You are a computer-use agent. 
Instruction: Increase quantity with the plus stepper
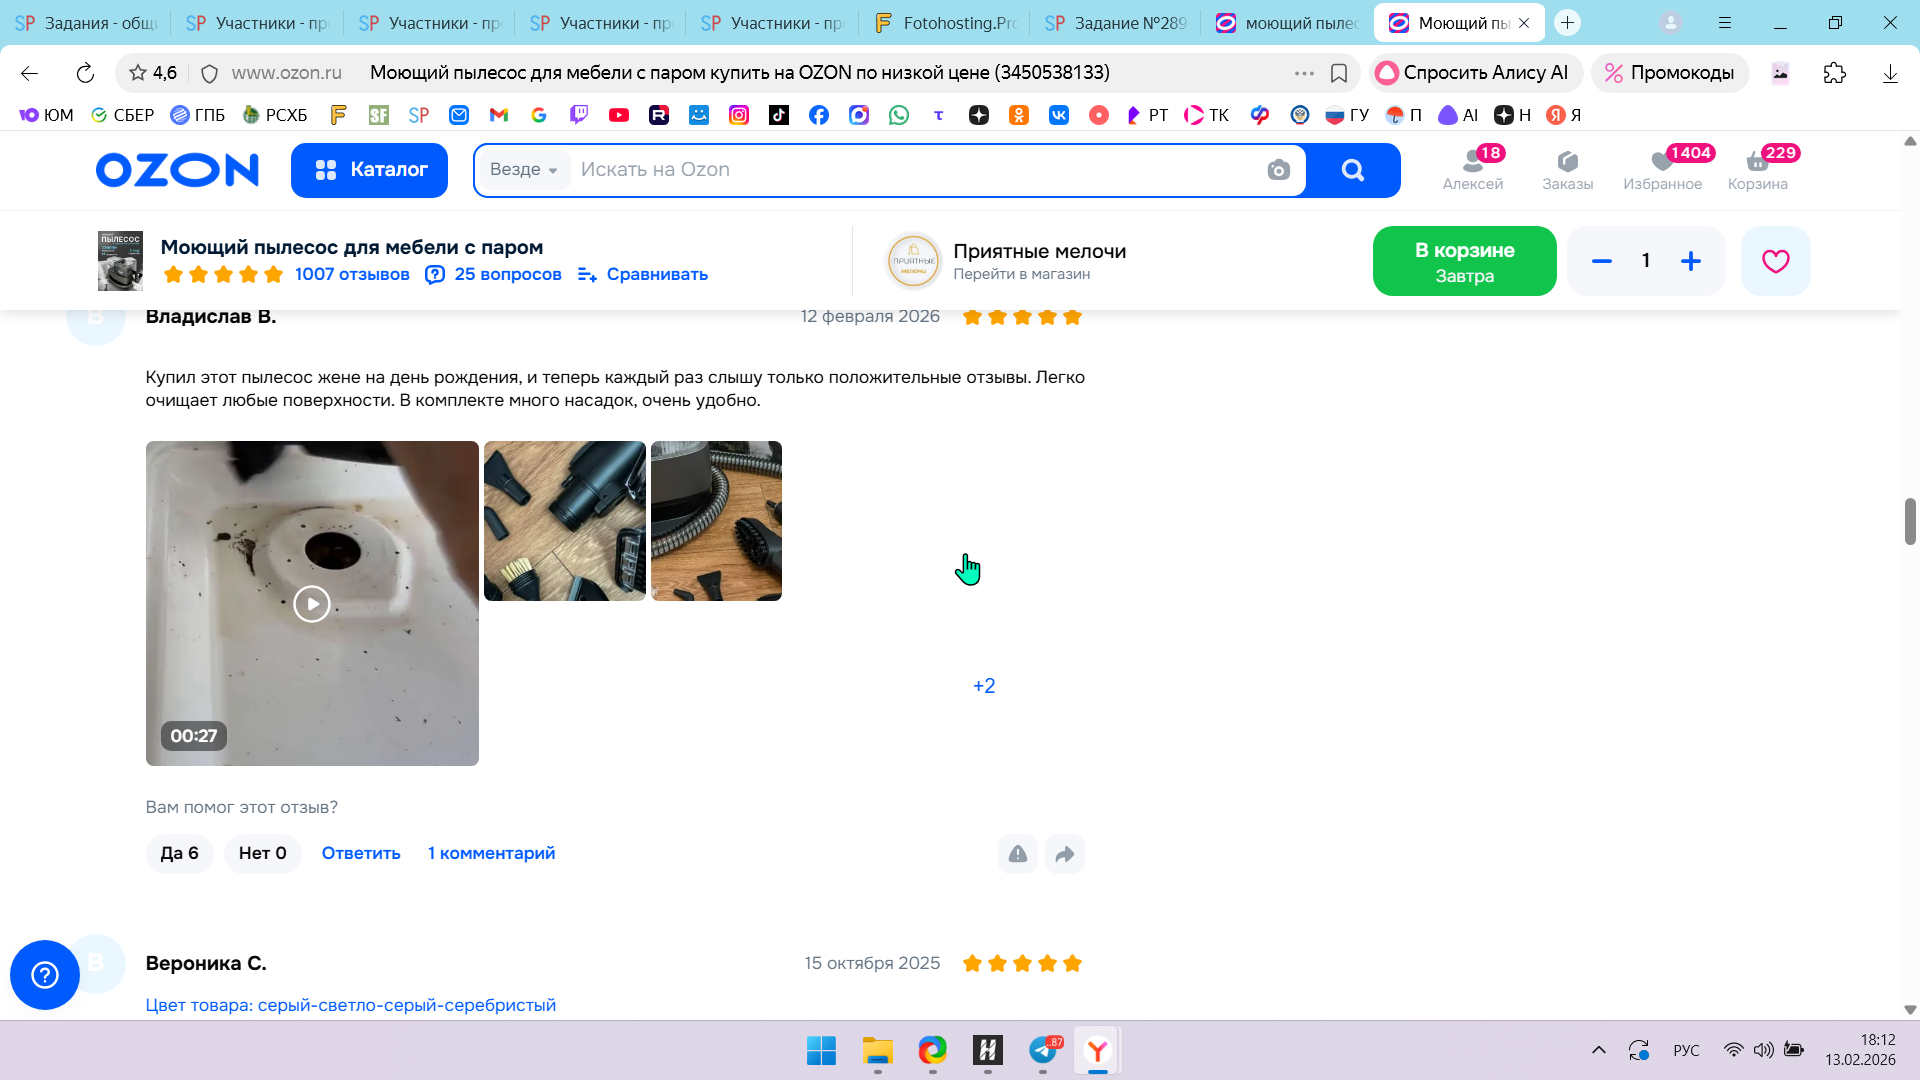1690,261
